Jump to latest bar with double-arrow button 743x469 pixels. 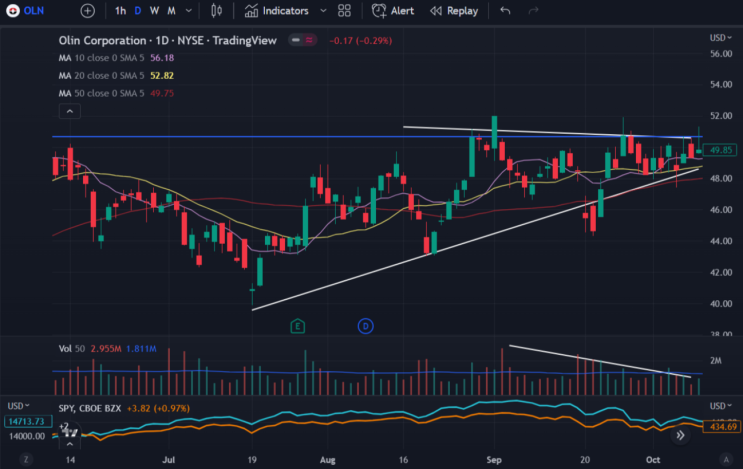point(680,435)
